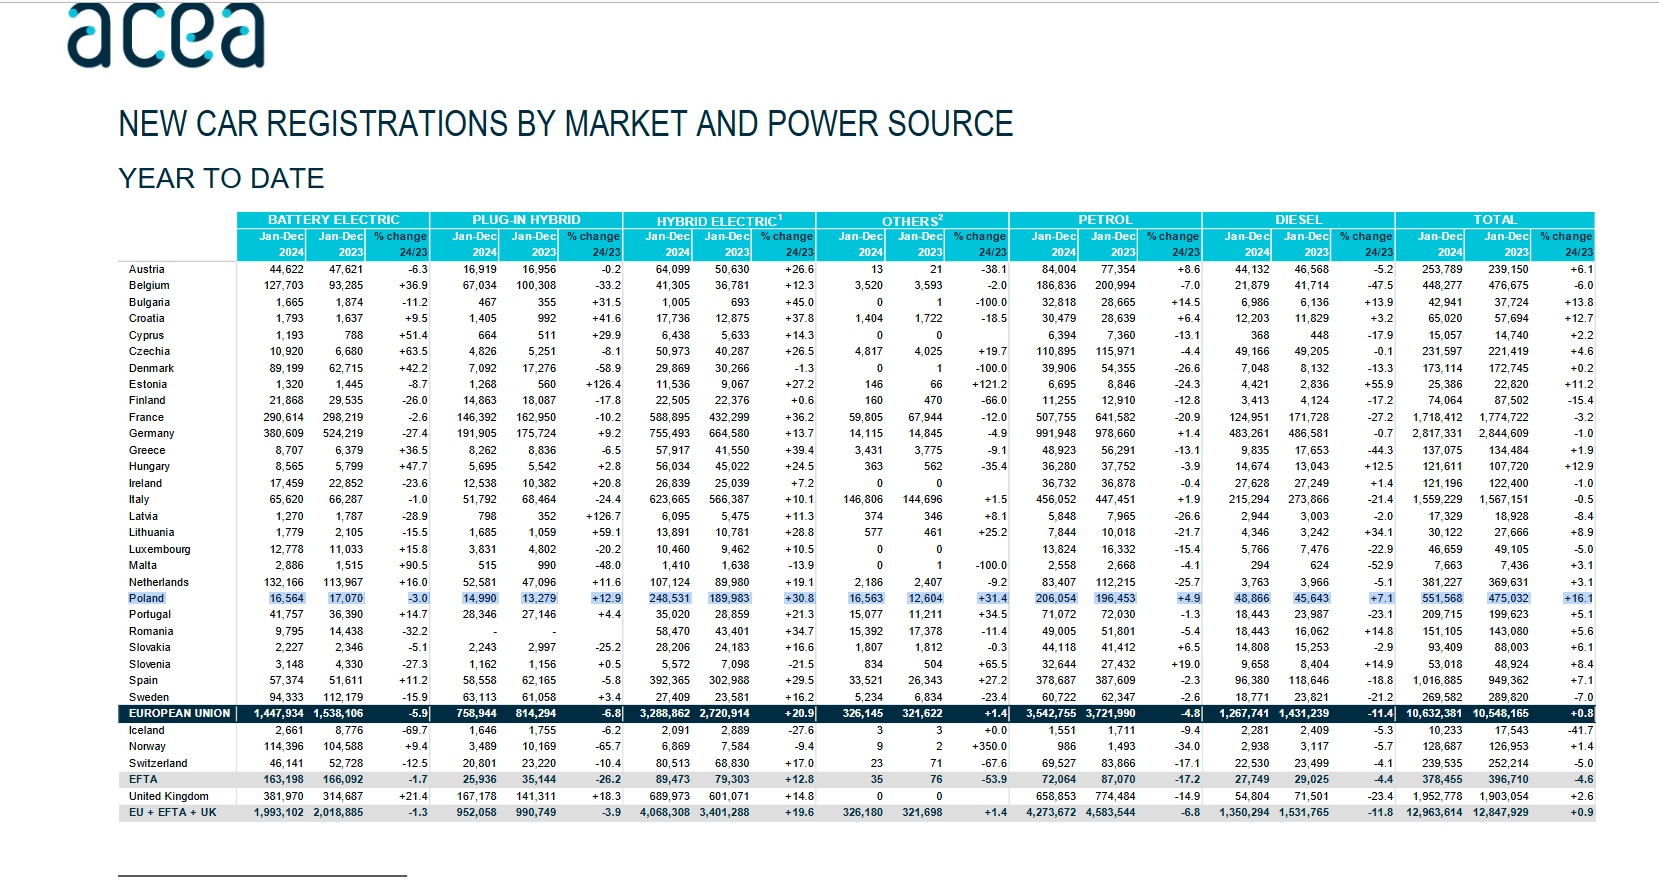Select the Denmark row label
Image resolution: width=1659 pixels, height=894 pixels.
pos(151,368)
